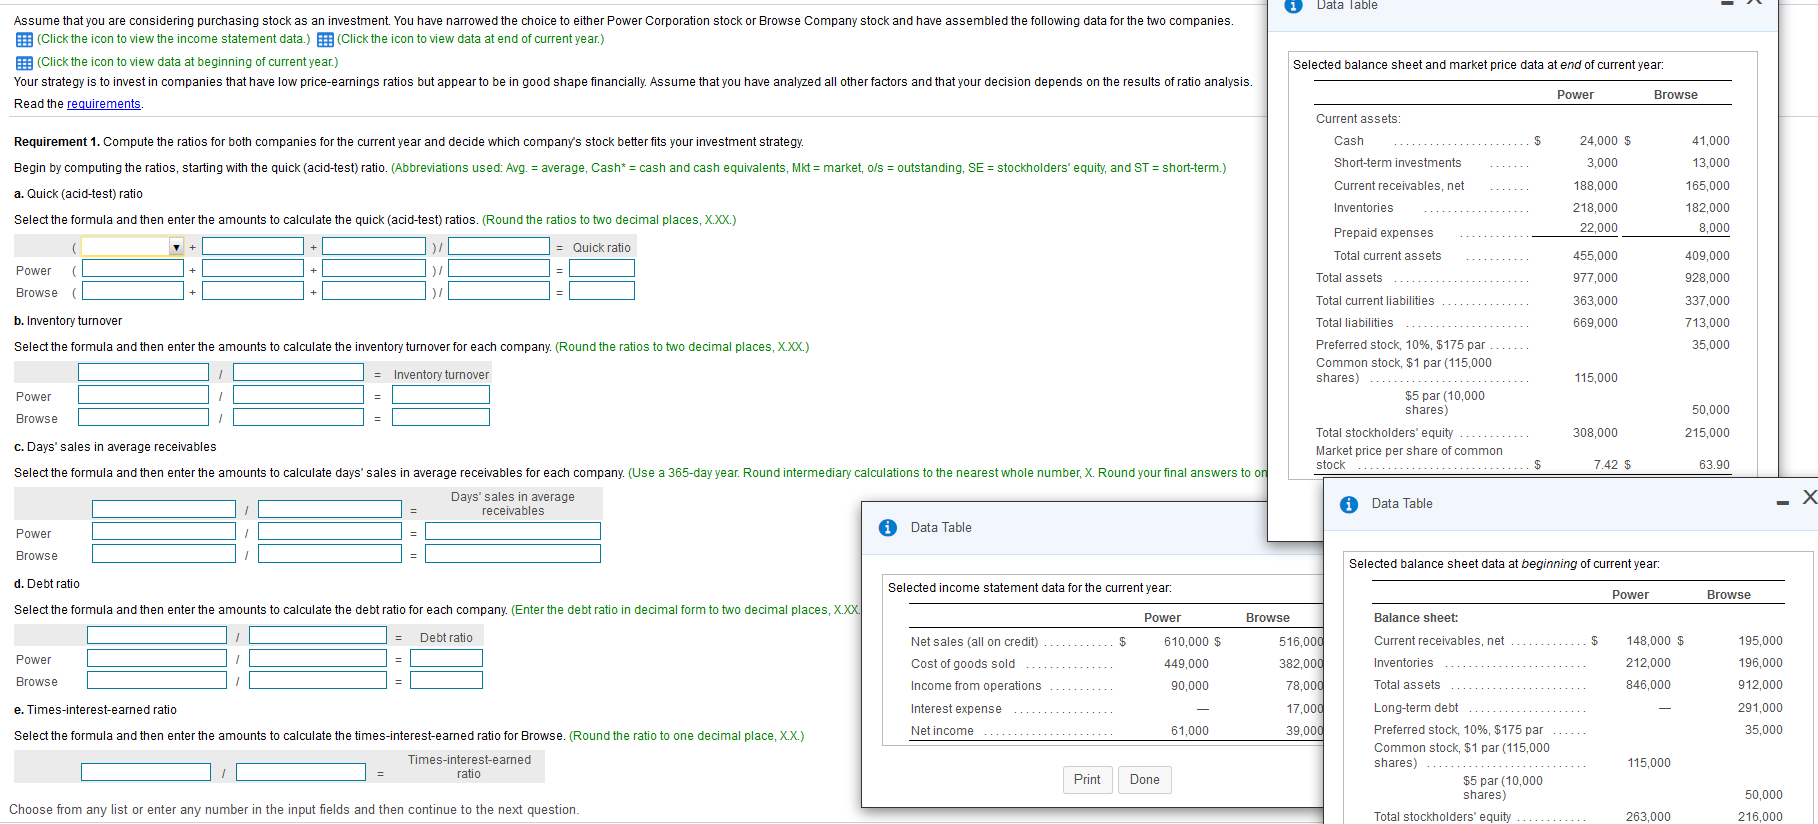Viewport: 1818px width, 824px height.
Task: Click Power's inventory turnover result field
Action: click(x=441, y=394)
